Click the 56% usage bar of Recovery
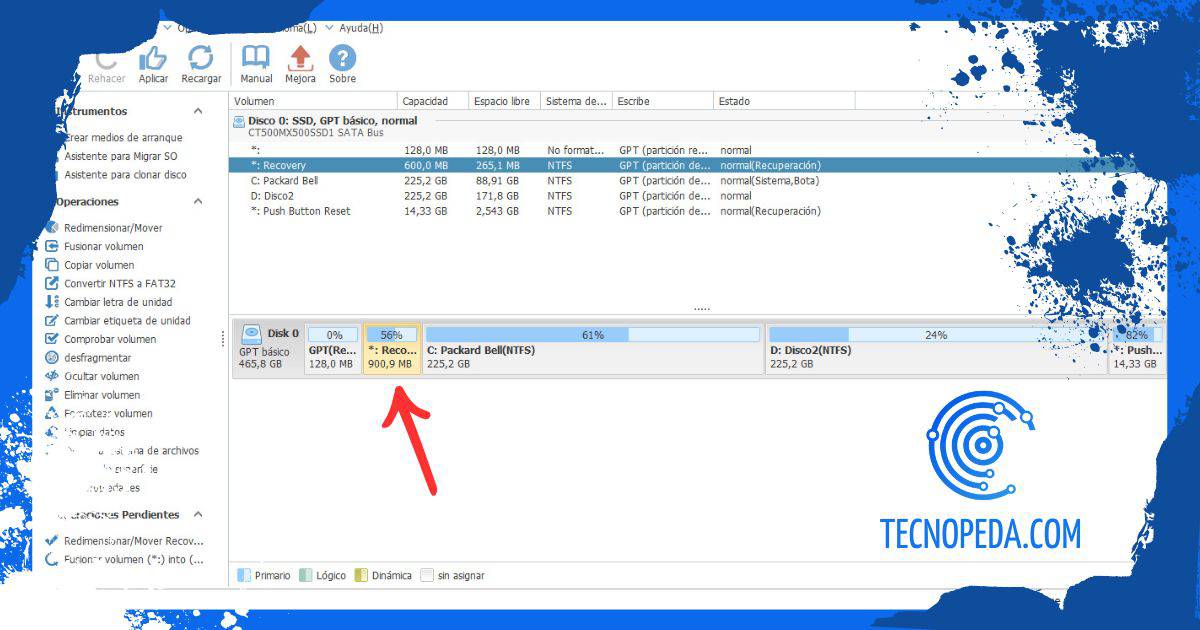This screenshot has height=630, width=1200. 392,335
